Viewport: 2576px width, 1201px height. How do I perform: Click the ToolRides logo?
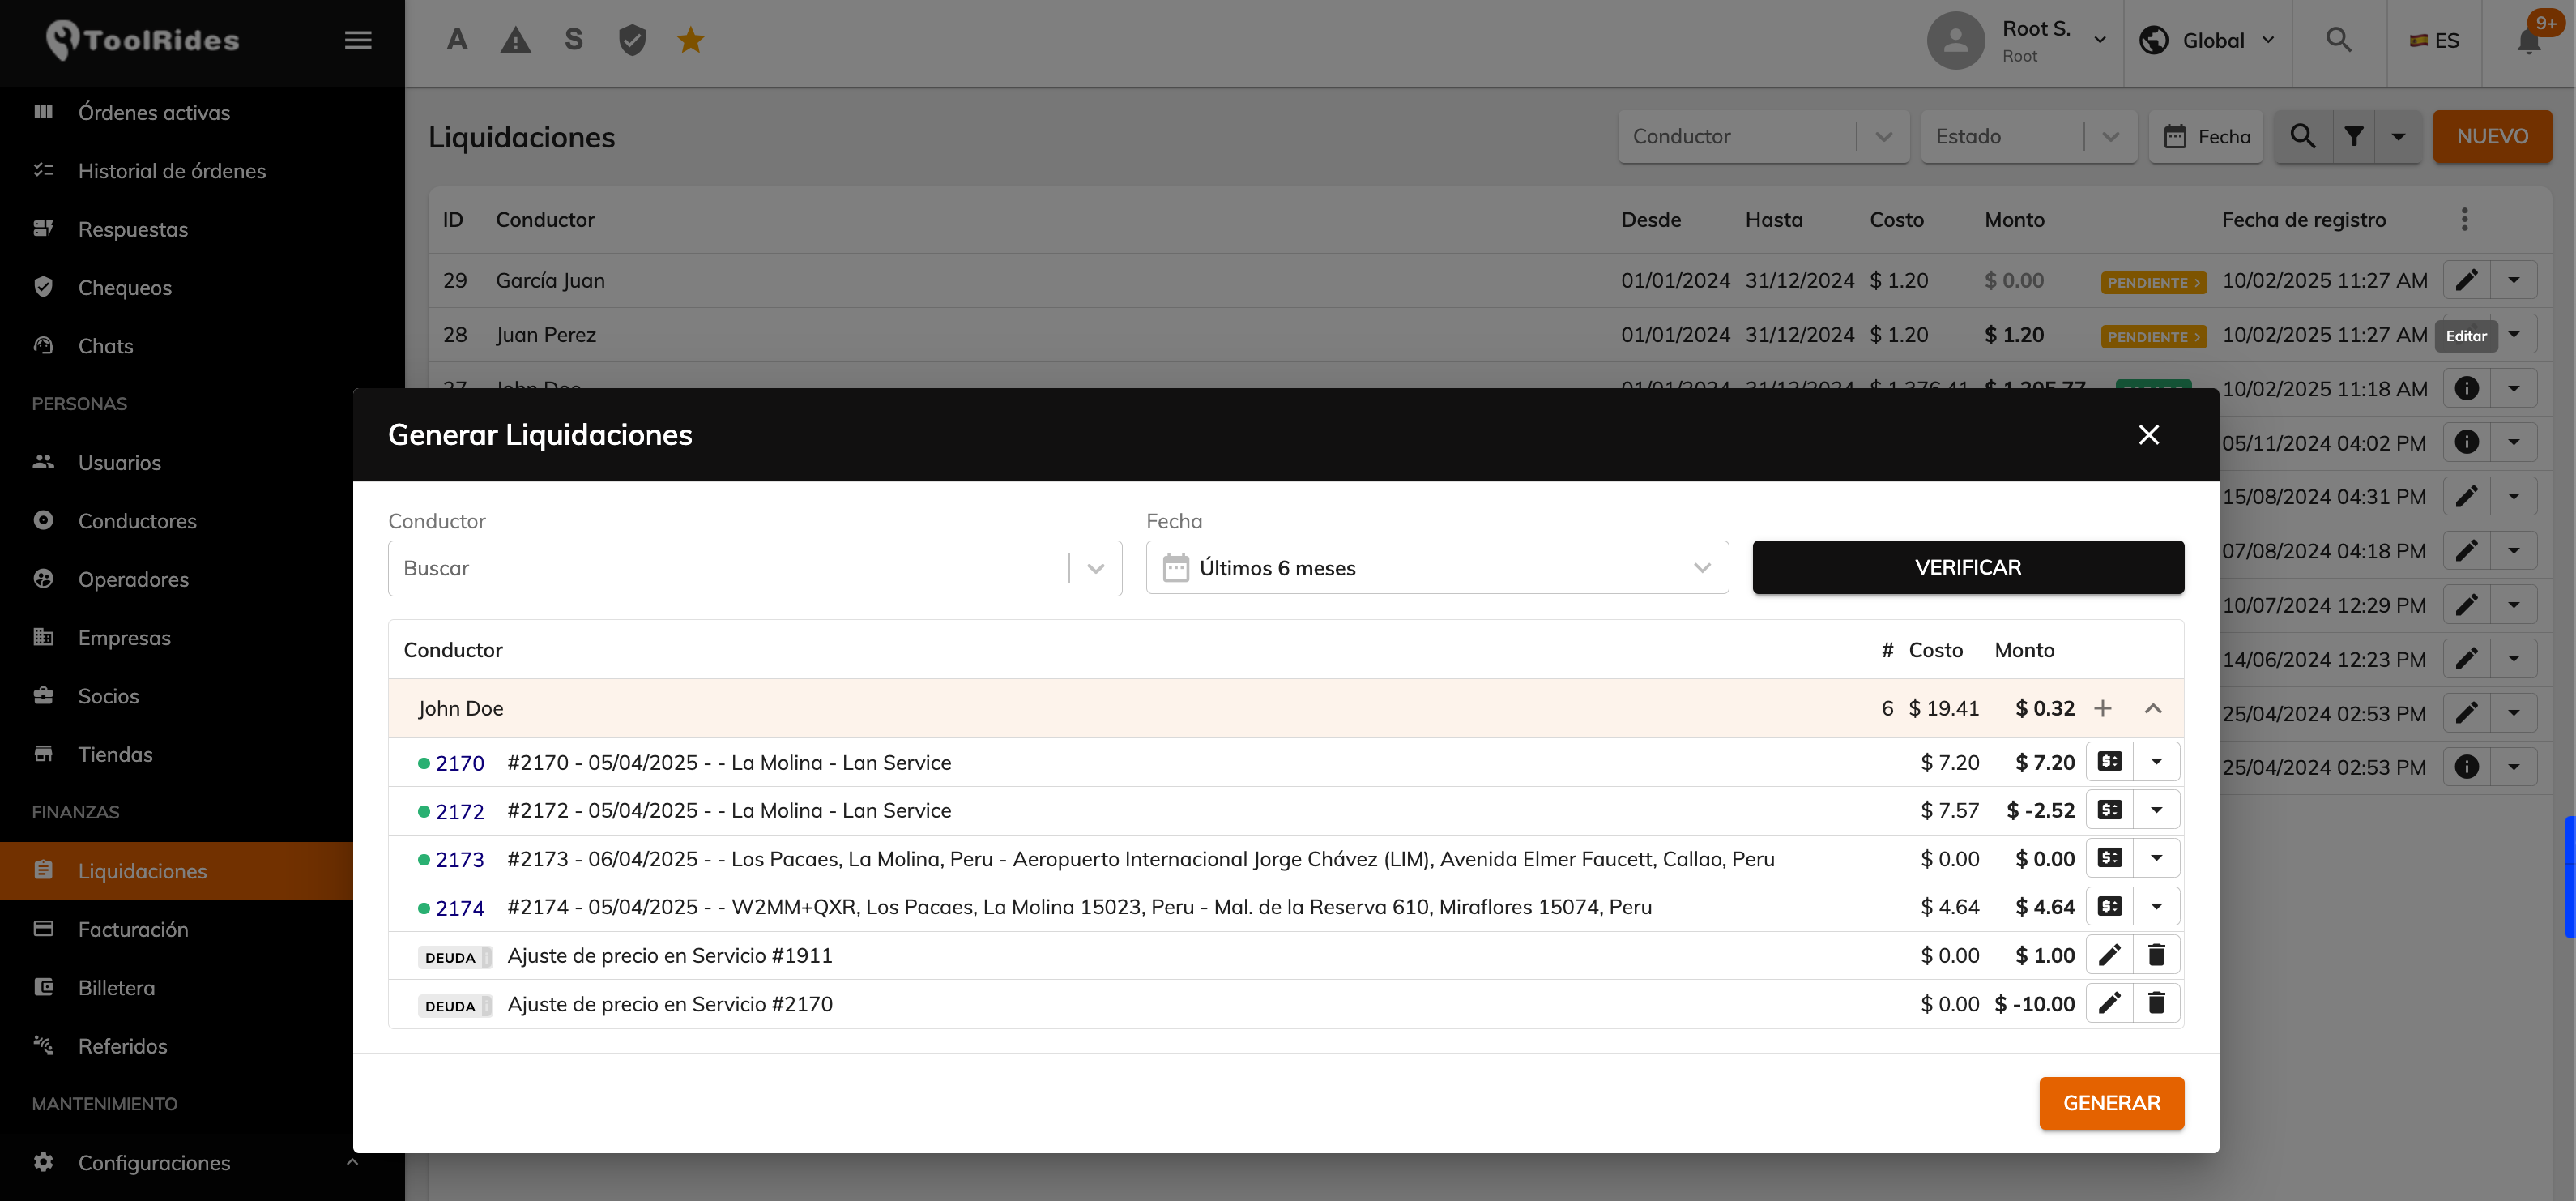pyautogui.click(x=143, y=40)
